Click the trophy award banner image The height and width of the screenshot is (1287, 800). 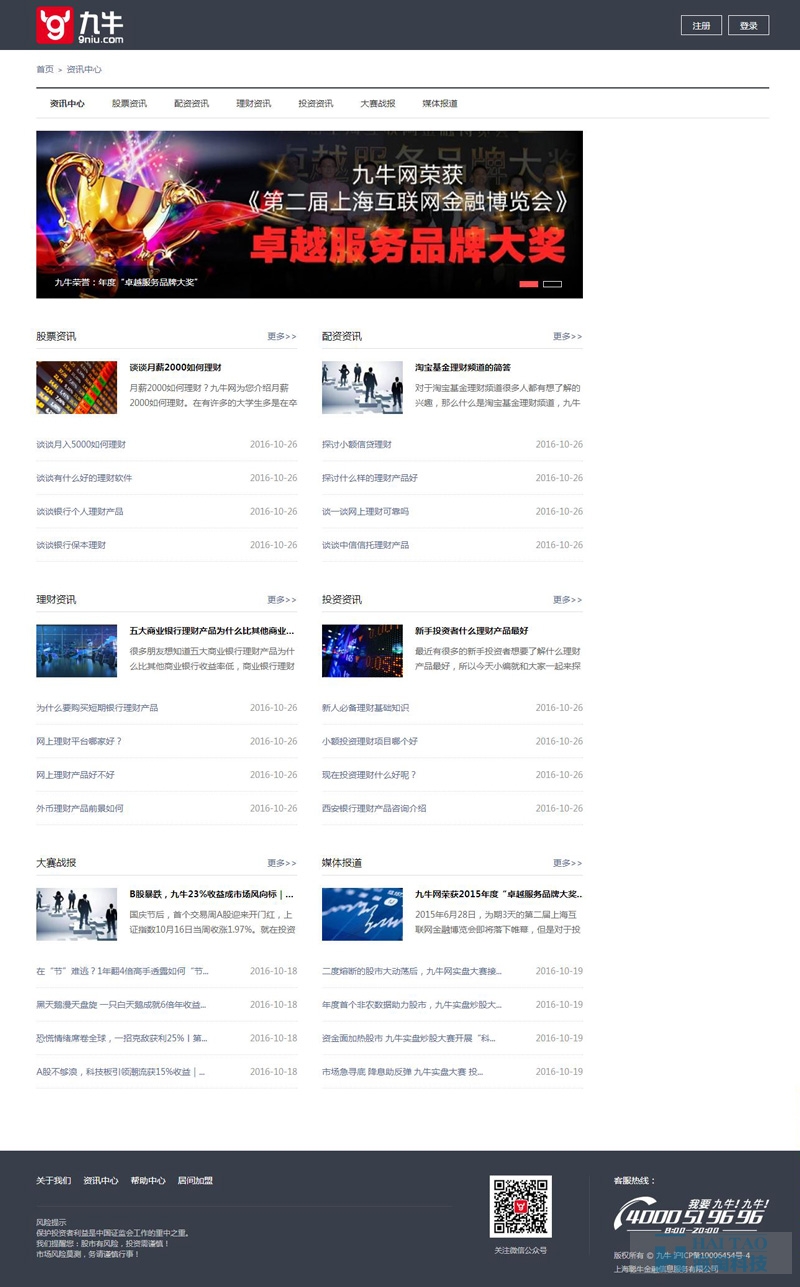(309, 214)
